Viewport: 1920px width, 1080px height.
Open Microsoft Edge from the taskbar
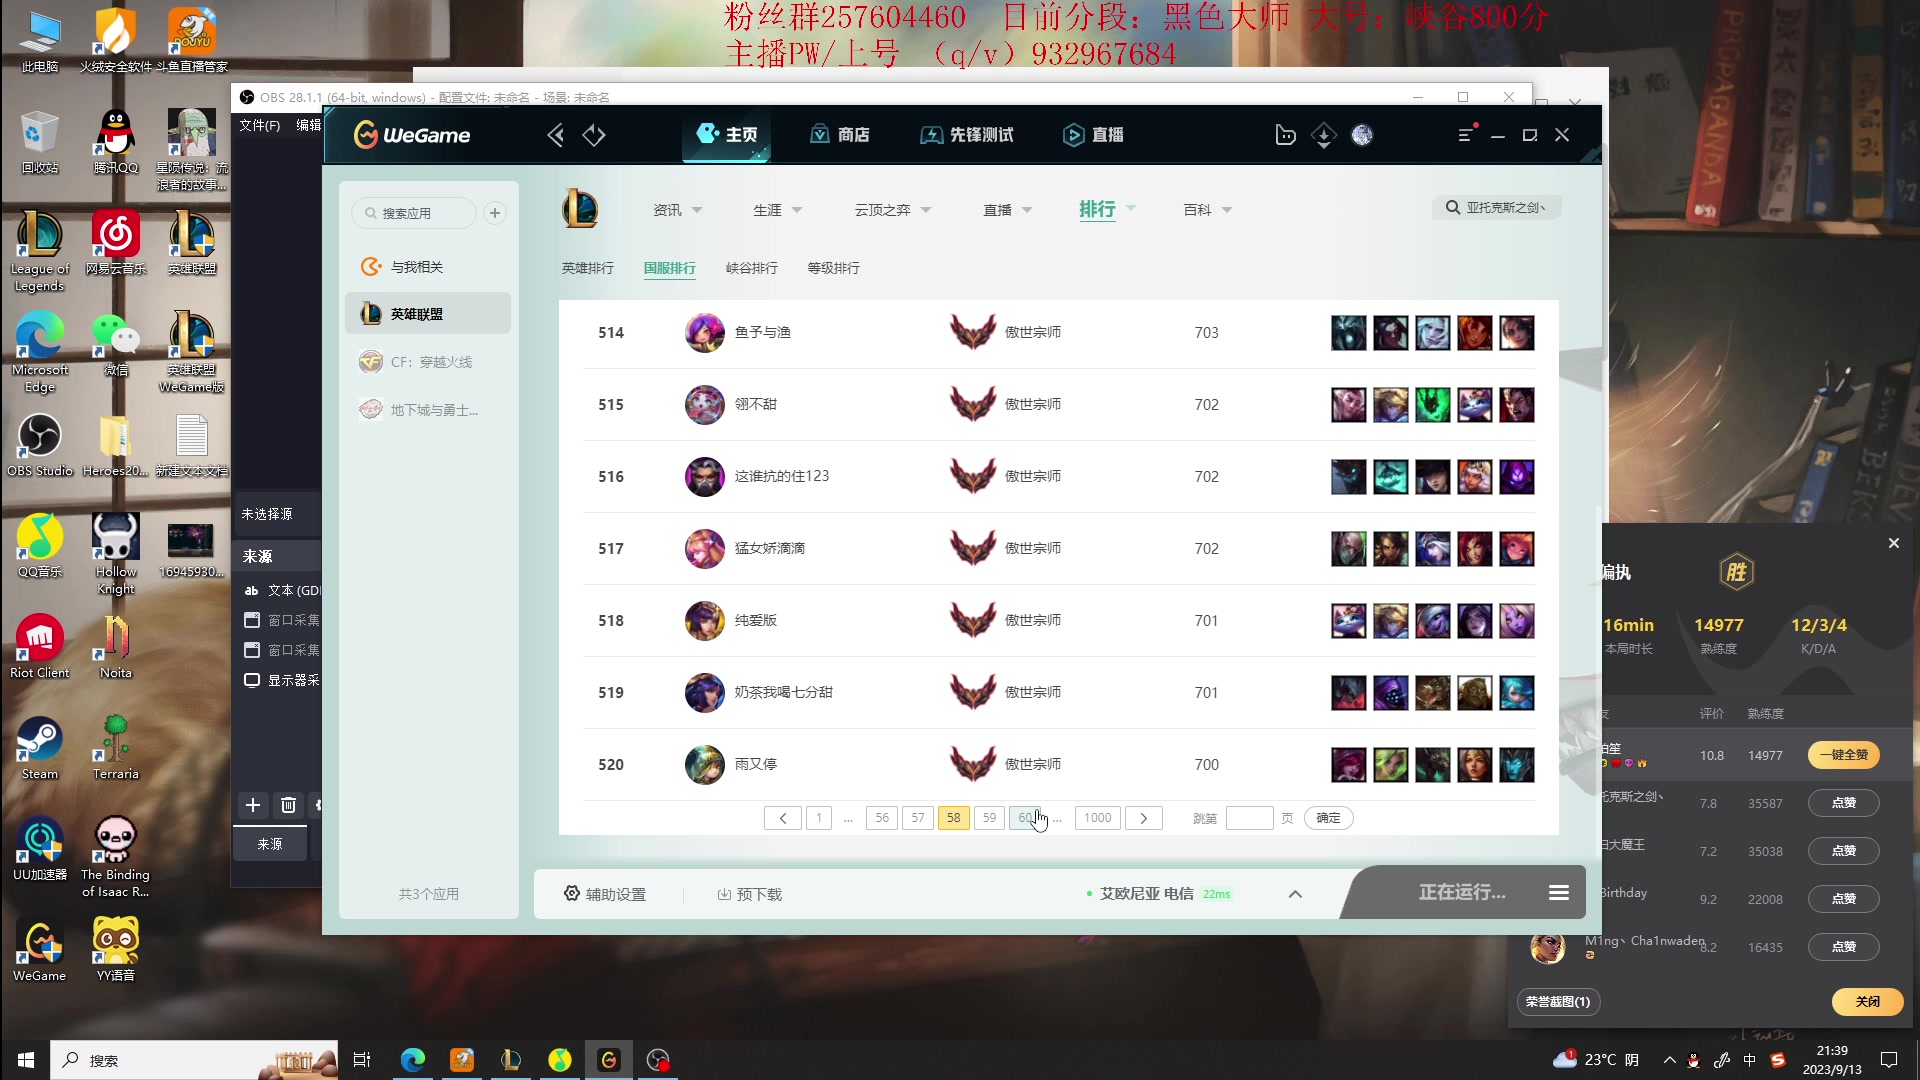pyautogui.click(x=412, y=1060)
